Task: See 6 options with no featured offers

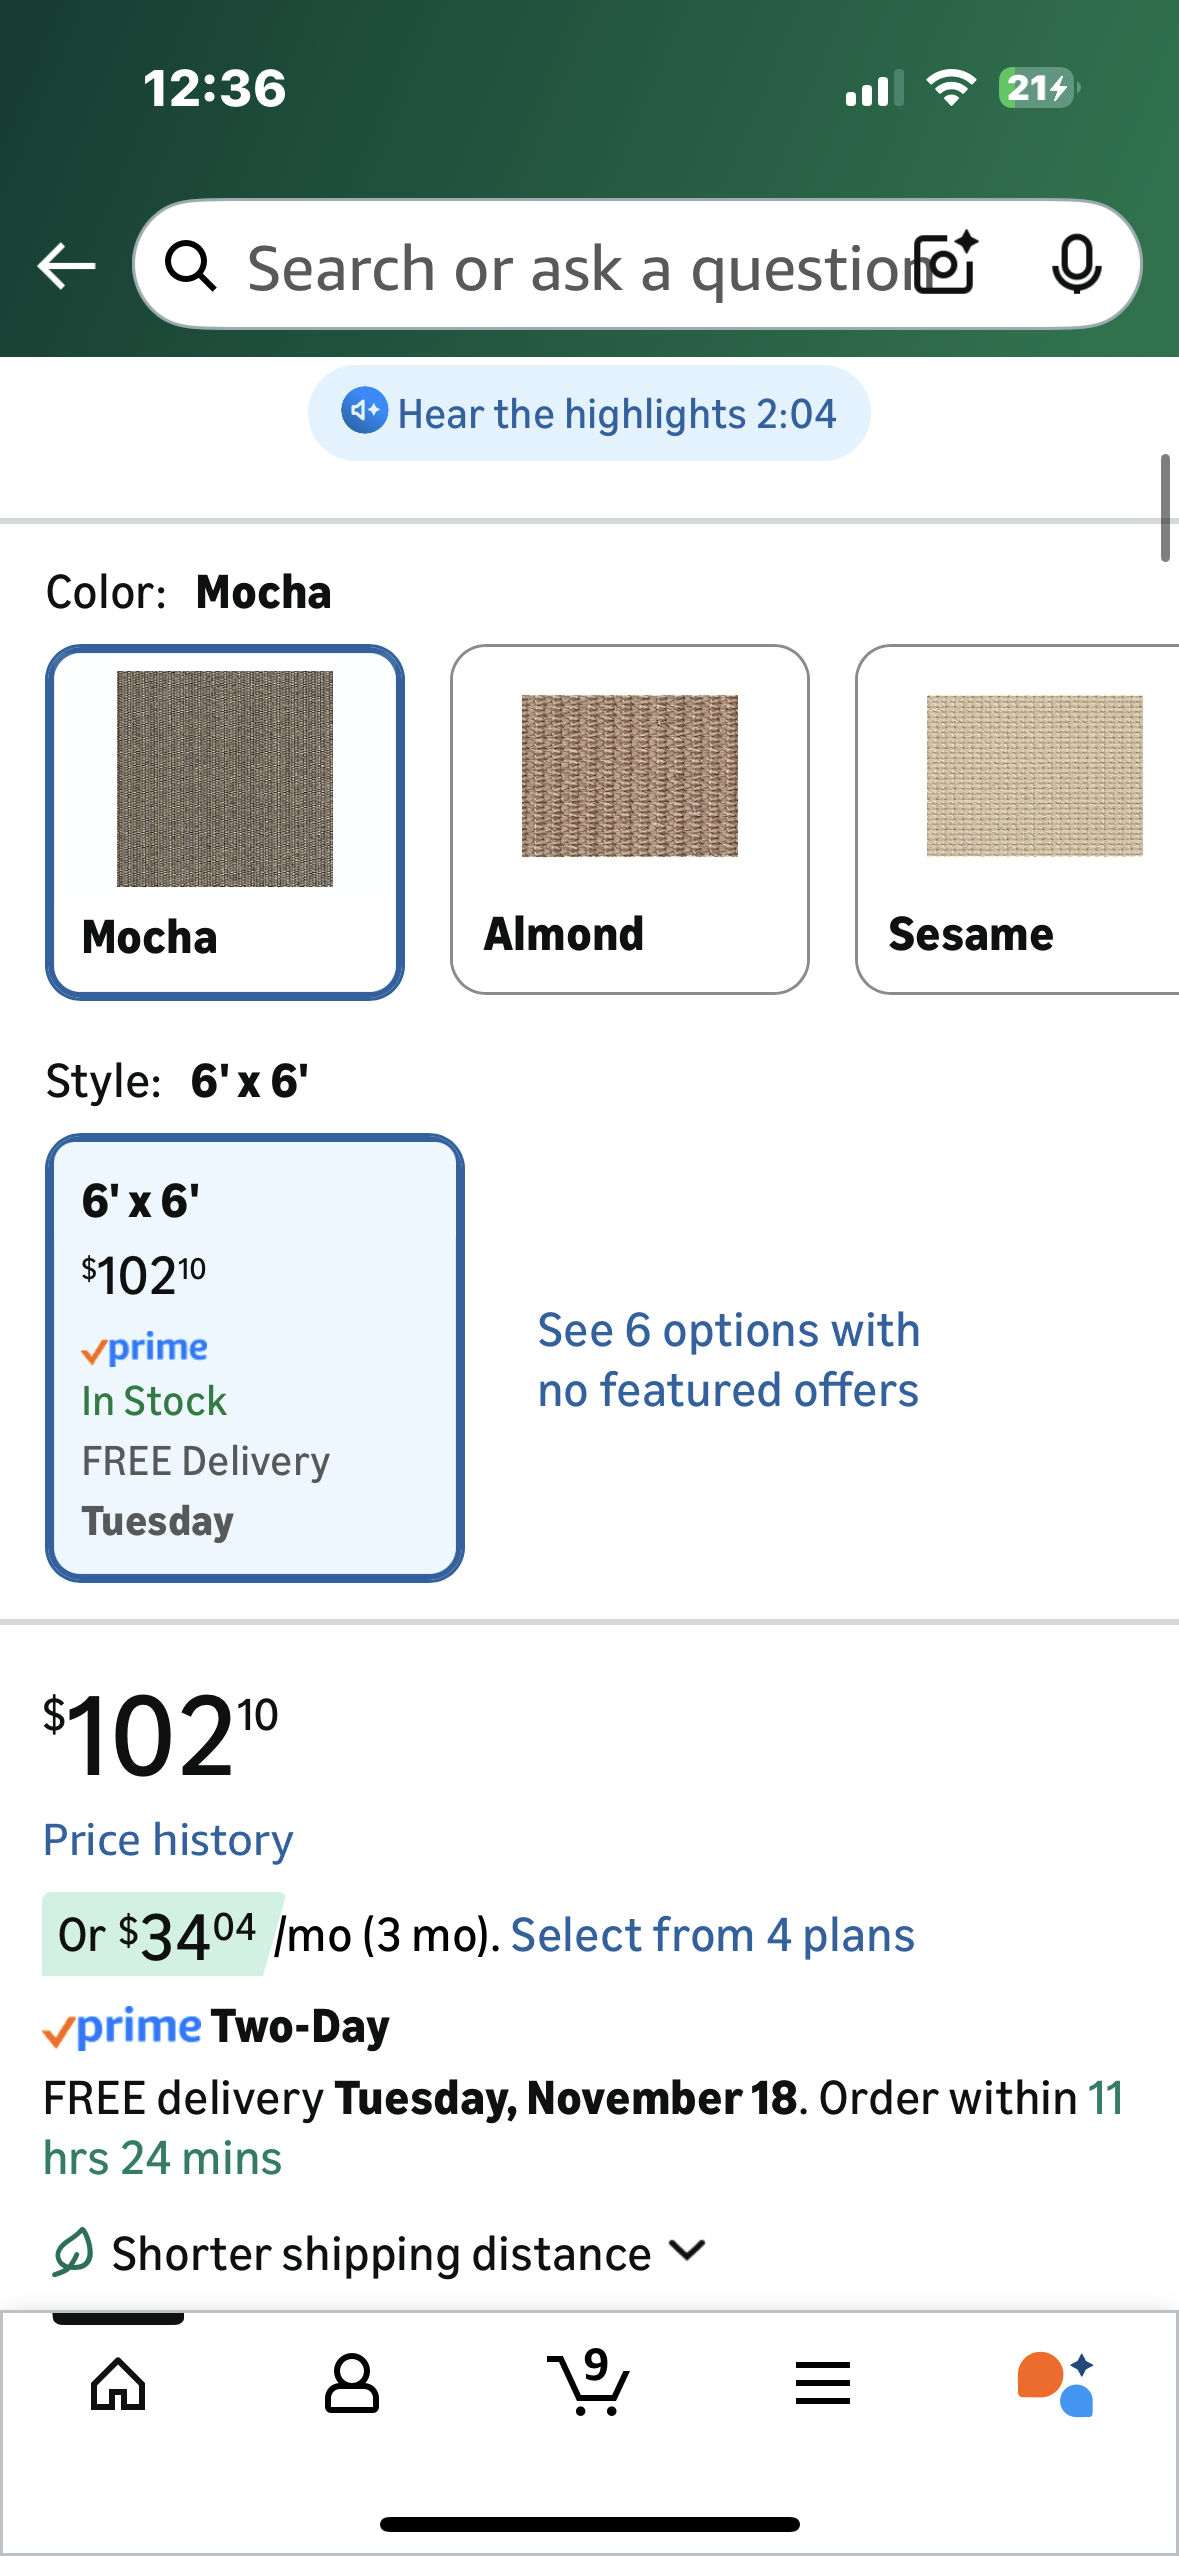Action: point(729,1358)
